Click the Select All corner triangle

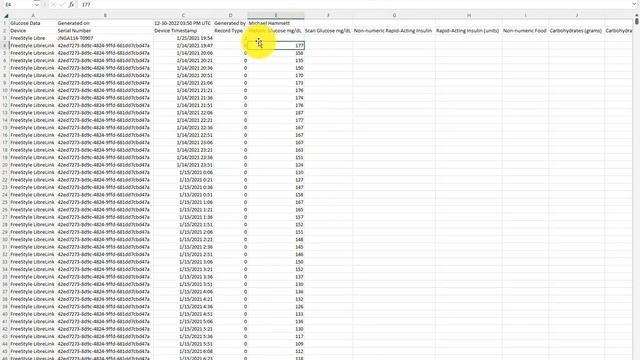click(x=6, y=16)
